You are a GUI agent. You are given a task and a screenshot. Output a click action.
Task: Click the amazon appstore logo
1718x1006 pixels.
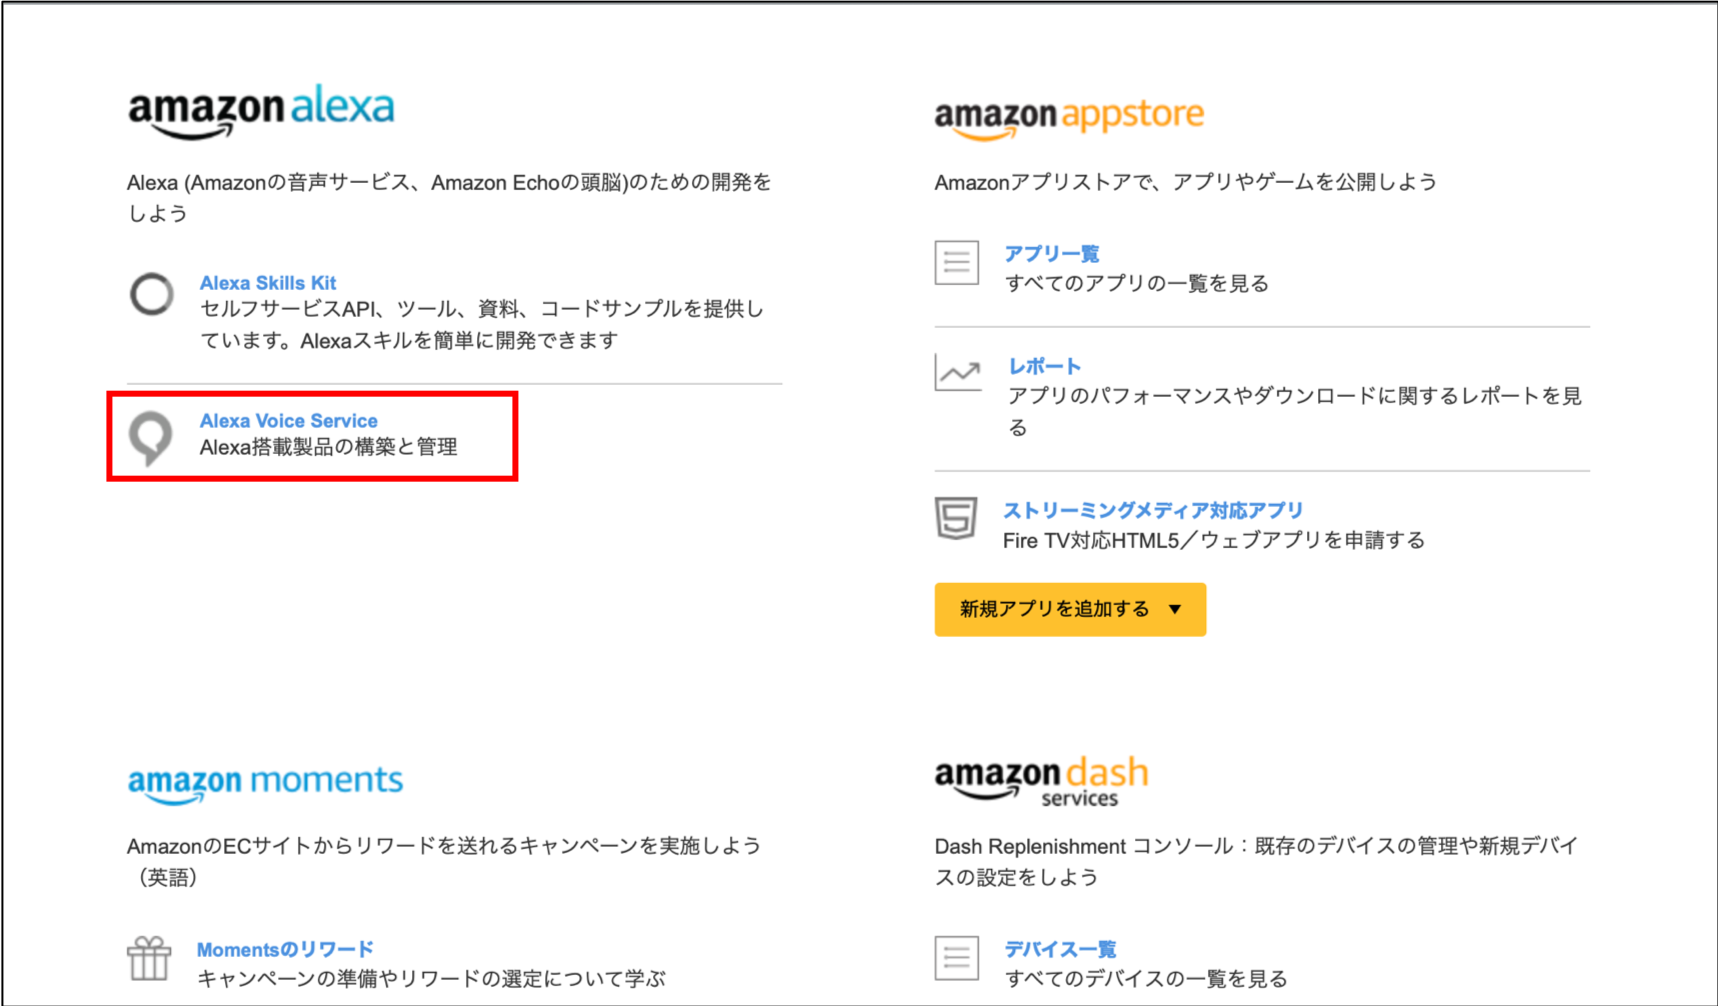pyautogui.click(x=1068, y=114)
